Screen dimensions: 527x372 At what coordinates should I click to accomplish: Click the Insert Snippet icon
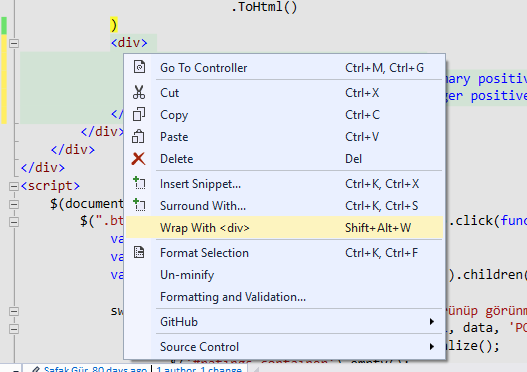point(139,183)
